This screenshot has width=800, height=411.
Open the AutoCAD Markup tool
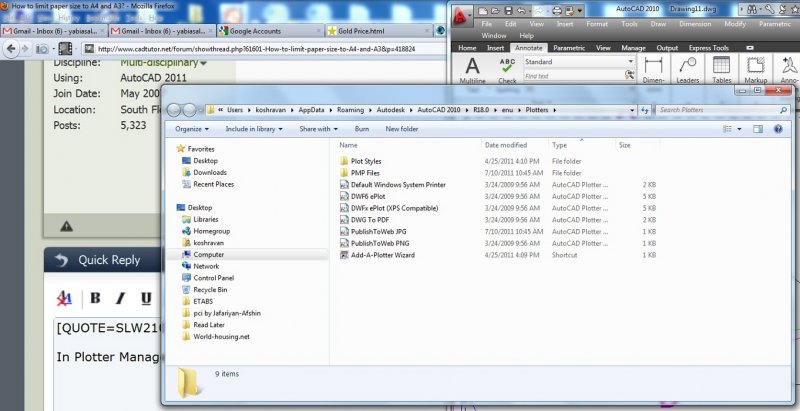(756, 70)
